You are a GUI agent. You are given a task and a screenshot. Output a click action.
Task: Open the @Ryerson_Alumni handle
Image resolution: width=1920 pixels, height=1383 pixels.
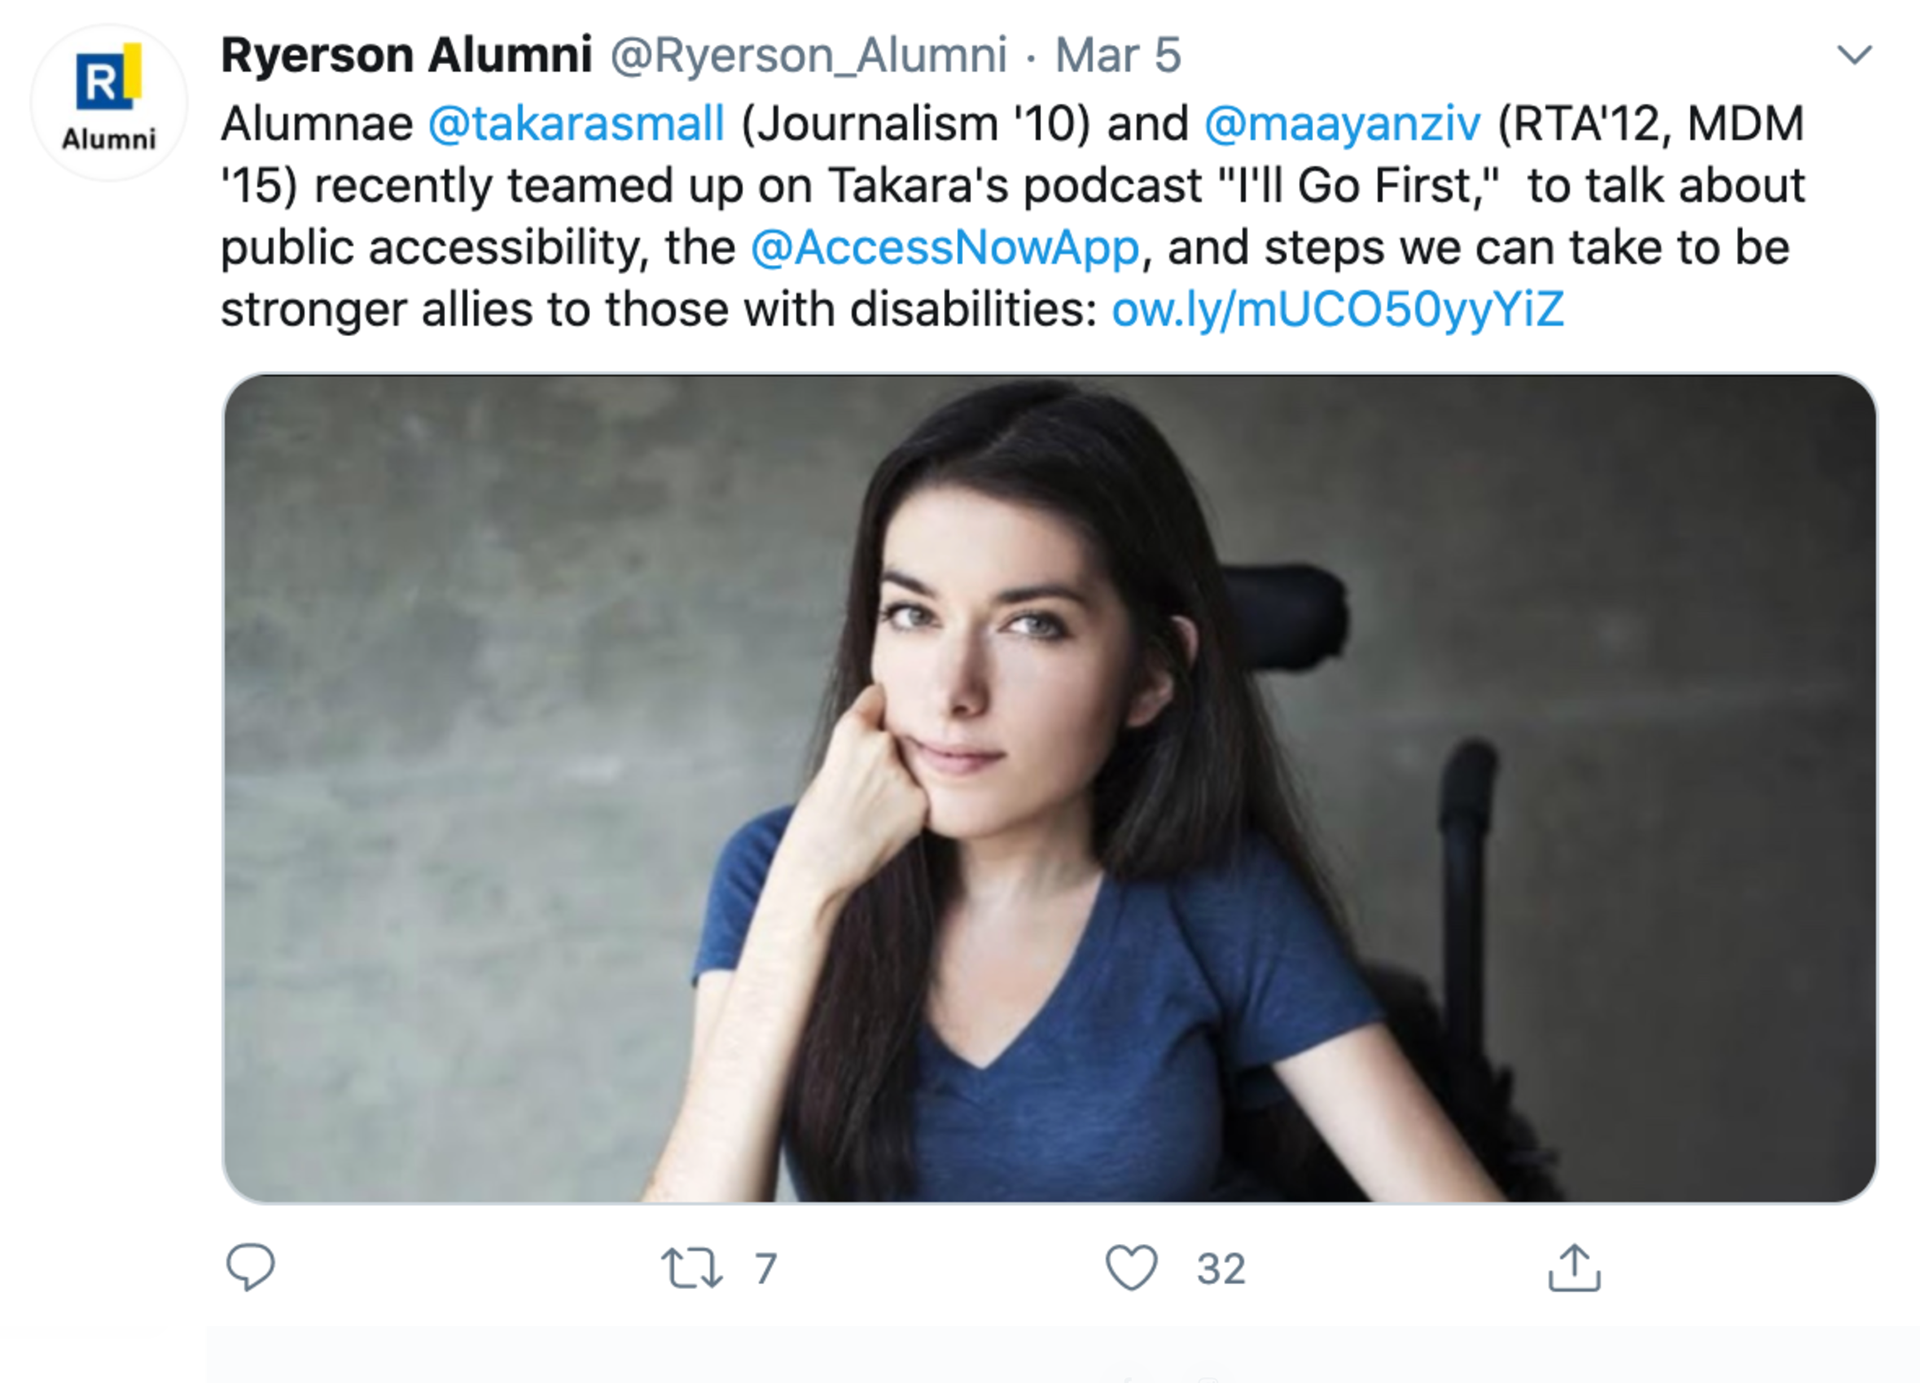pyautogui.click(x=808, y=55)
